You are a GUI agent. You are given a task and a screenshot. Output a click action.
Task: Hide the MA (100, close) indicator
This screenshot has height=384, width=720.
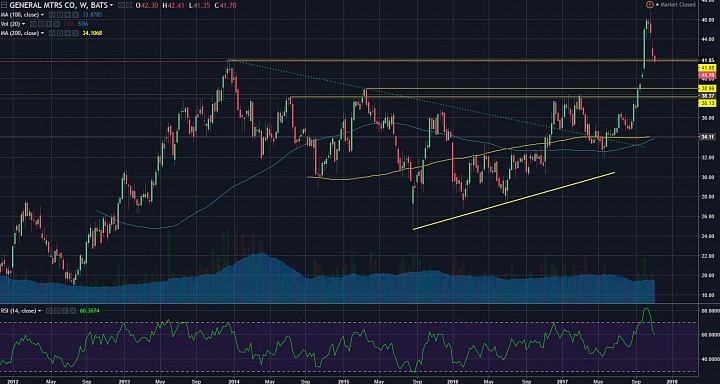click(x=52, y=15)
